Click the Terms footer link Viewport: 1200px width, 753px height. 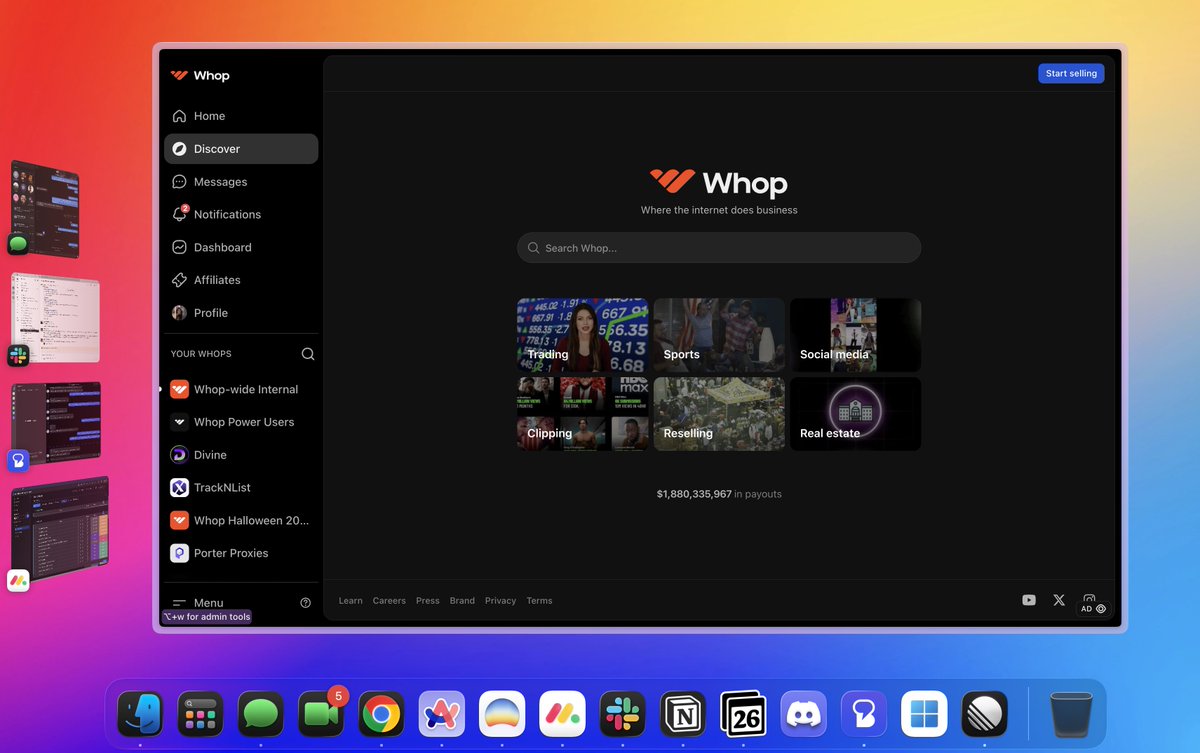click(x=539, y=601)
